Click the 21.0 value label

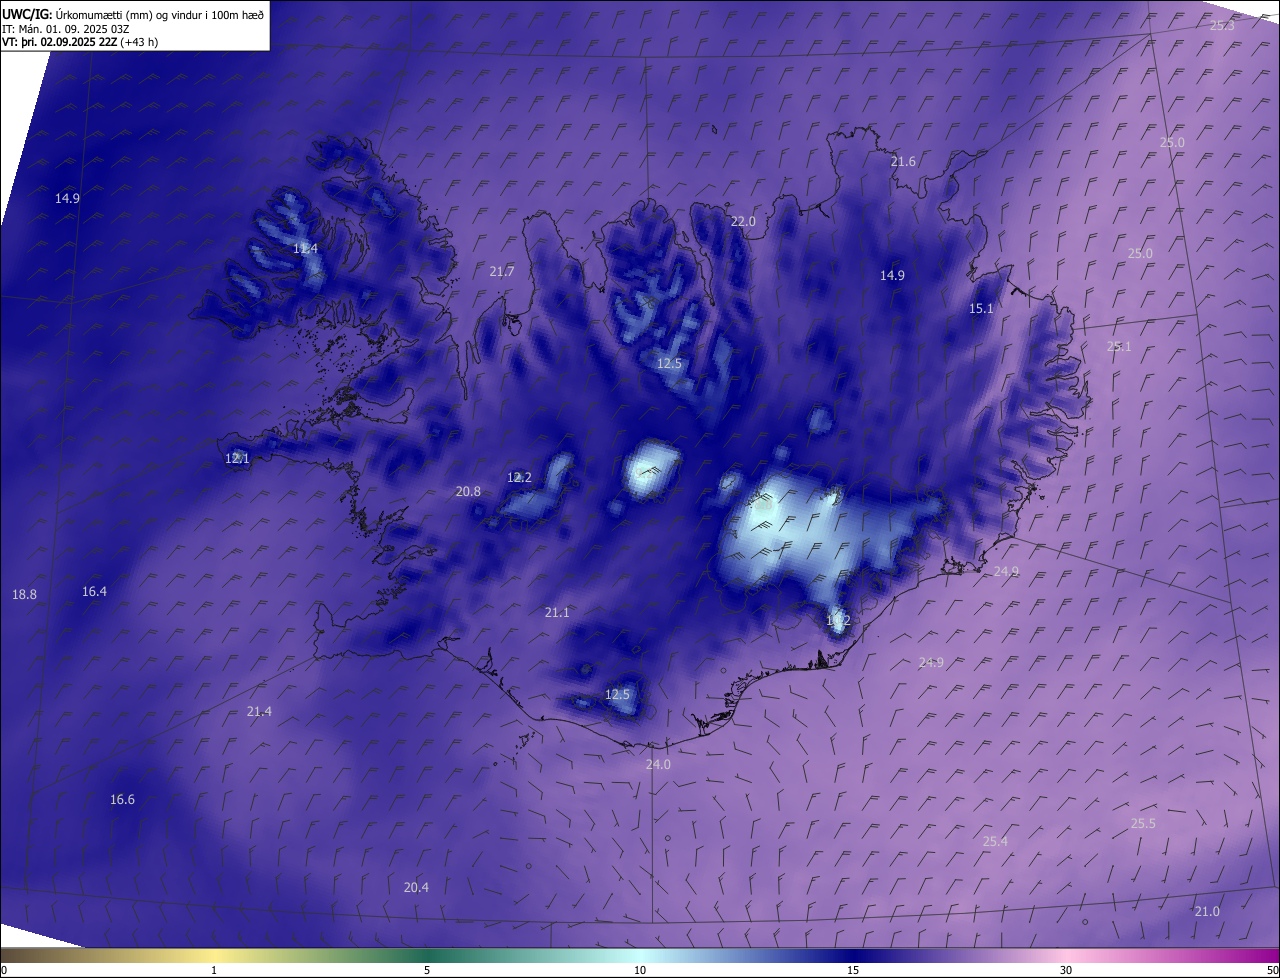1207,911
